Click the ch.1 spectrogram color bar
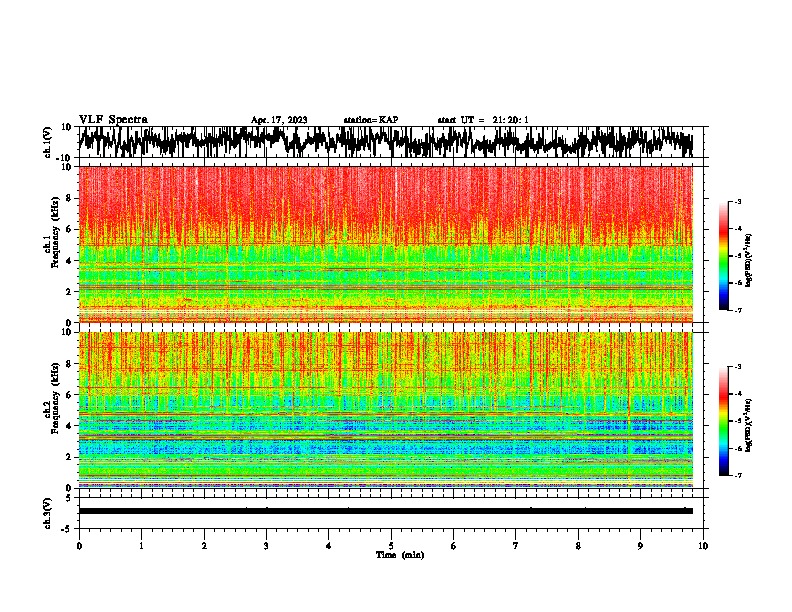This screenshot has height=612, width=792. click(x=723, y=256)
